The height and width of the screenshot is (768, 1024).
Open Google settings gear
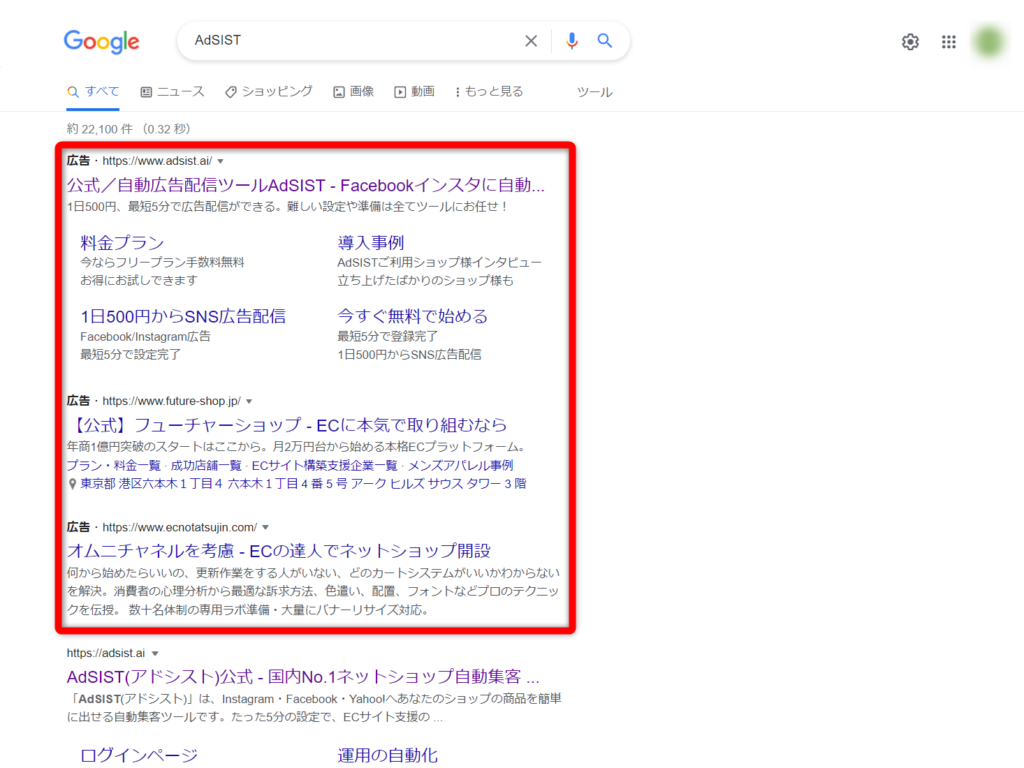pos(910,42)
